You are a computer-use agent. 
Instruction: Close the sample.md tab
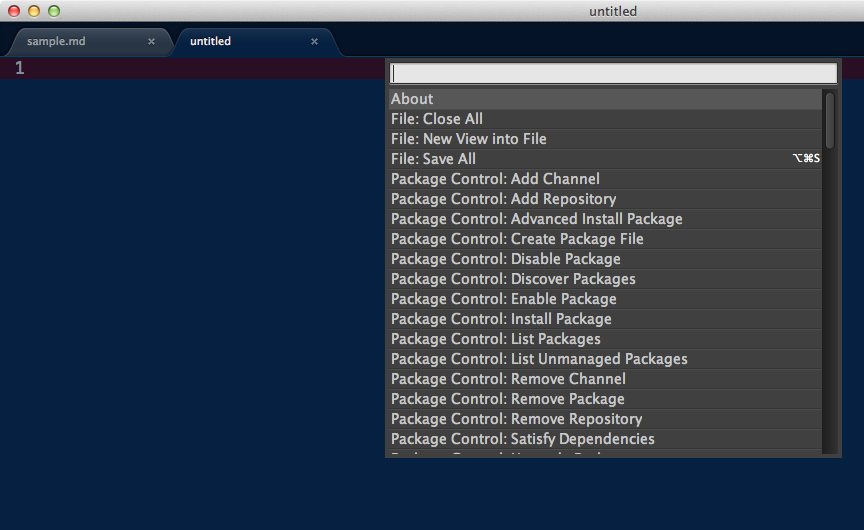coord(151,41)
